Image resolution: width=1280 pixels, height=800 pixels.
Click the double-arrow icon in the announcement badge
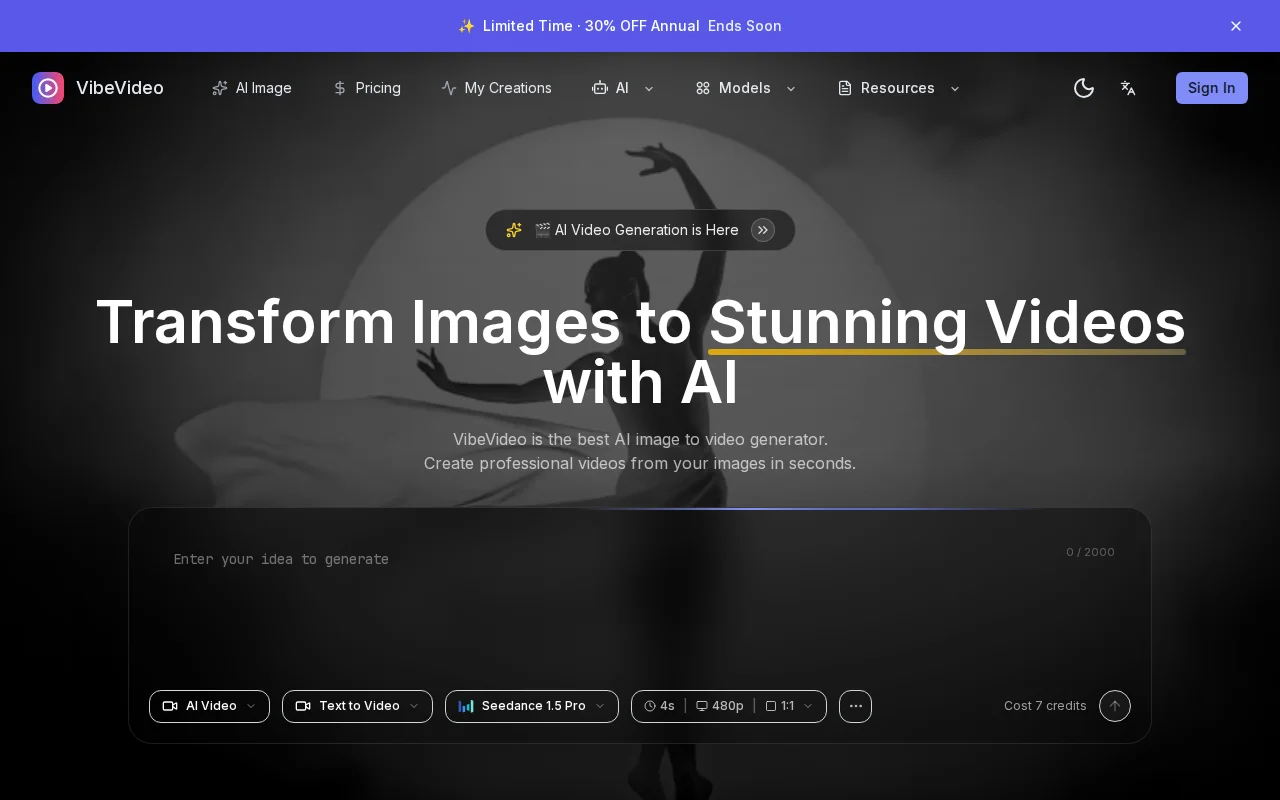click(763, 230)
